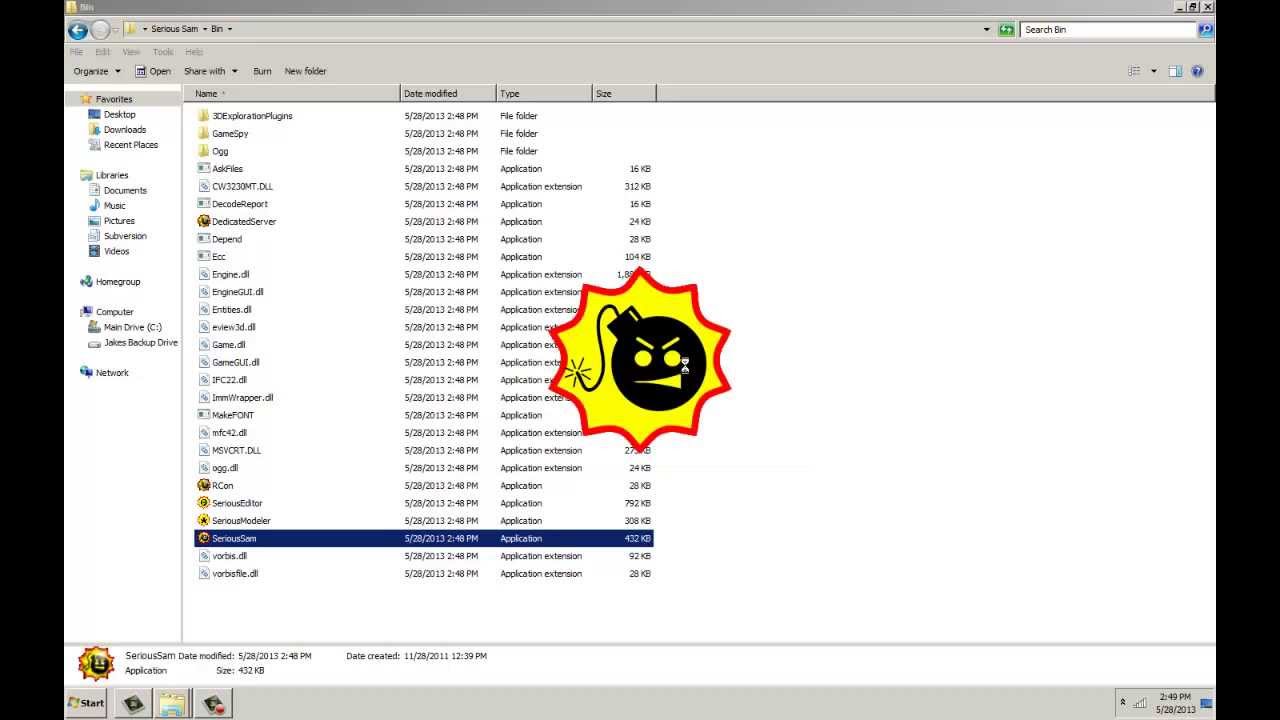Image resolution: width=1280 pixels, height=720 pixels.
Task: Select the SeriousModeler application
Action: 240,520
